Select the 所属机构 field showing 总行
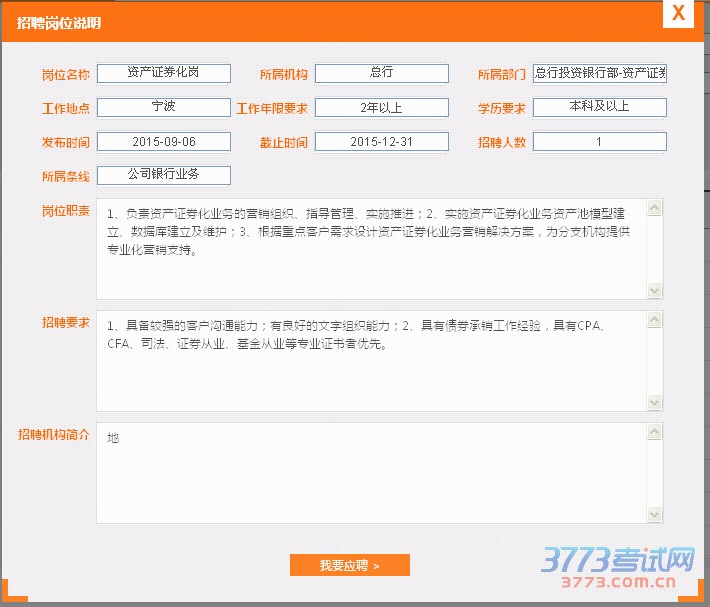Screen dimensions: 710x607 coord(381,73)
